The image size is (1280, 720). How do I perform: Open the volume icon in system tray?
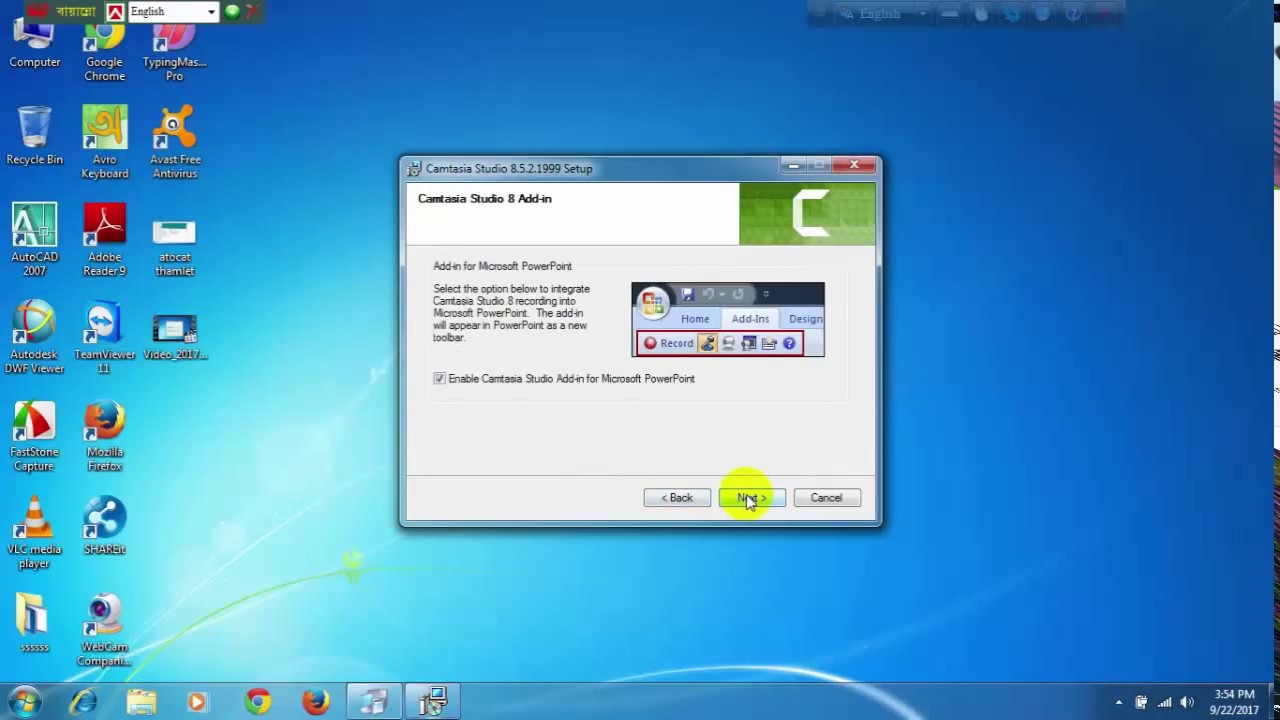1187,702
